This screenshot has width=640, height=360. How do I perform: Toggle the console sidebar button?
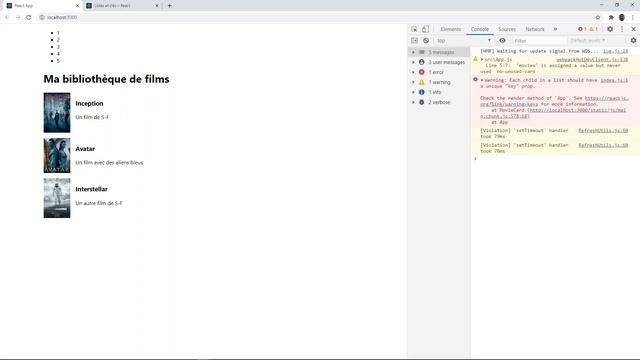tap(414, 41)
